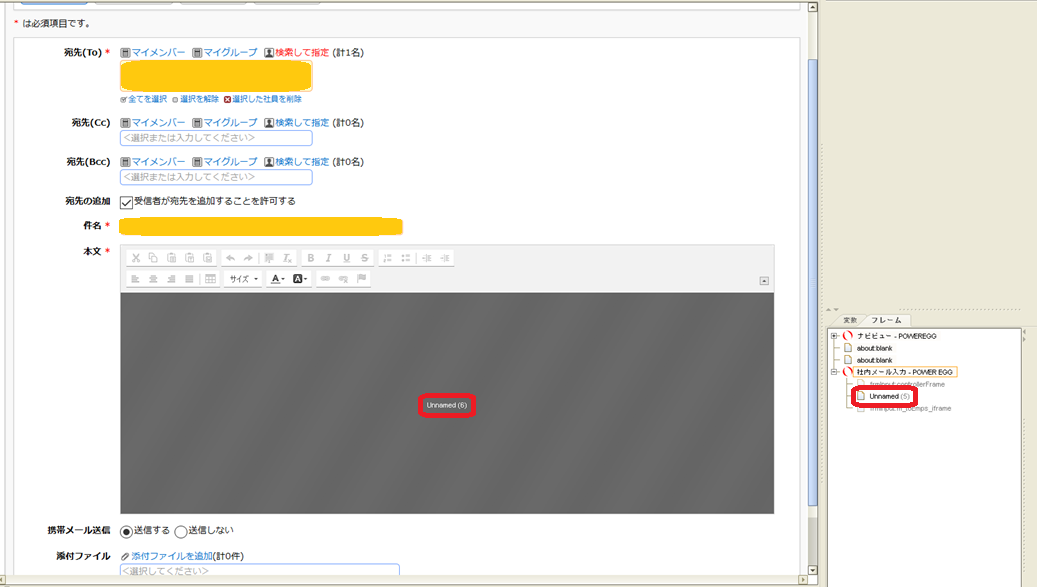Click マイグループ link for 宛先(Cc)
The height and width of the screenshot is (587, 1037).
230,122
